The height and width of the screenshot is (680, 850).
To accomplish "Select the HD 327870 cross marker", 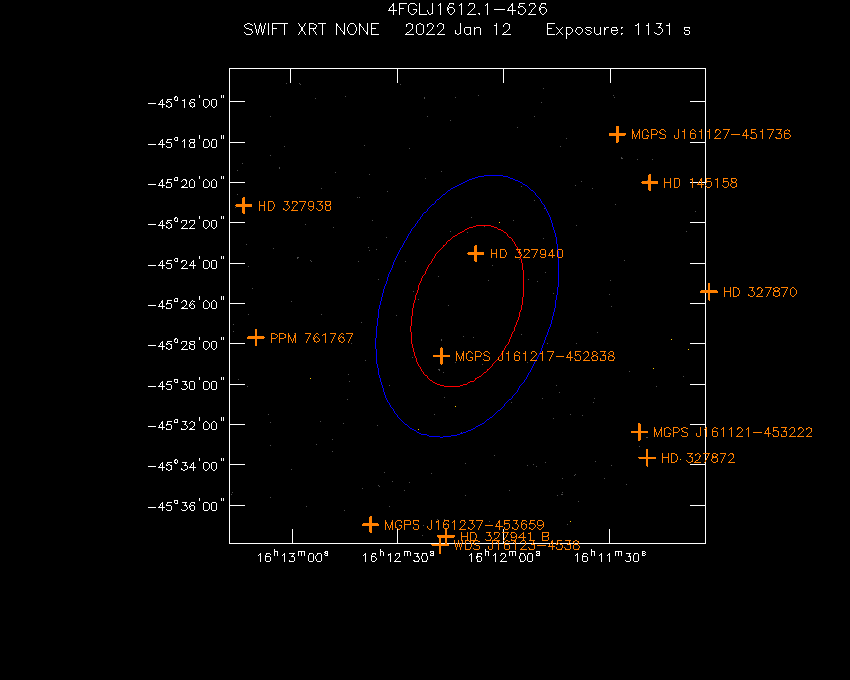I will pos(709,292).
